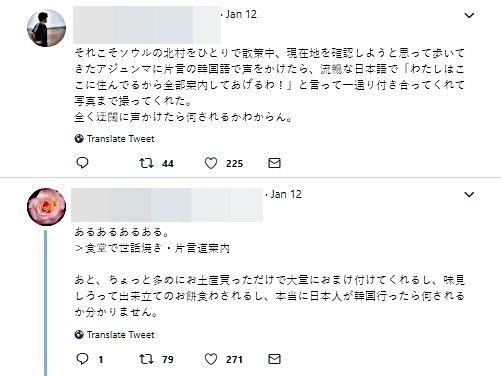Viewport: 501px width, 376px height.
Task: Translate the first tweet
Action: pos(121,139)
